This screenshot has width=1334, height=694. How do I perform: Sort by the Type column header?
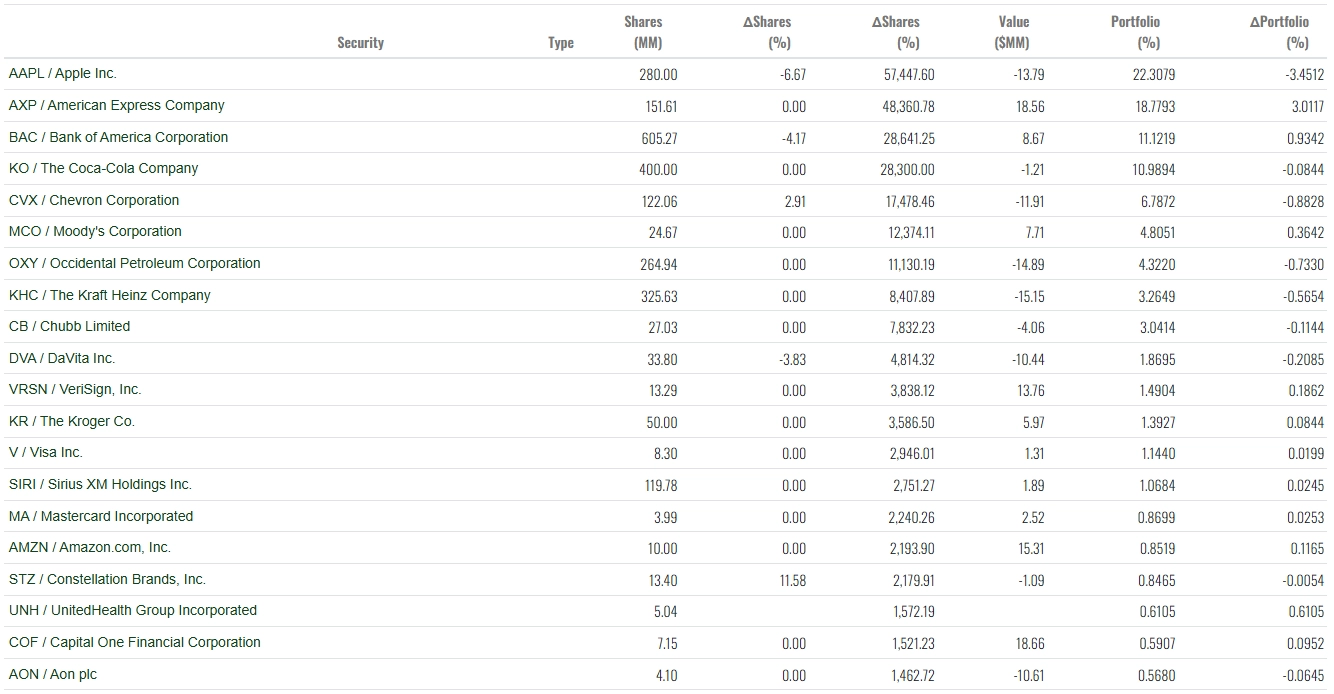[x=561, y=43]
